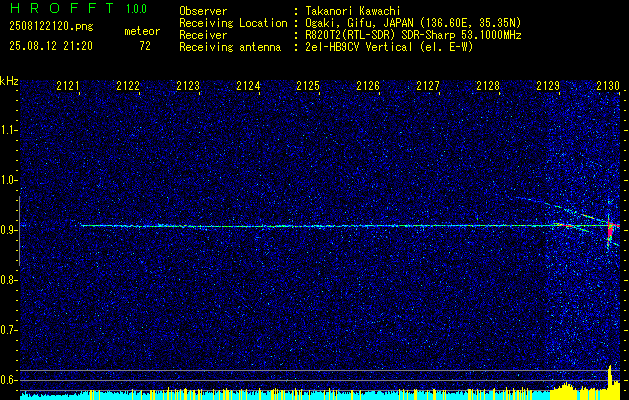Viewport: 629px width, 400px height.
Task: Click the 2129 time marker
Action: coord(548,86)
